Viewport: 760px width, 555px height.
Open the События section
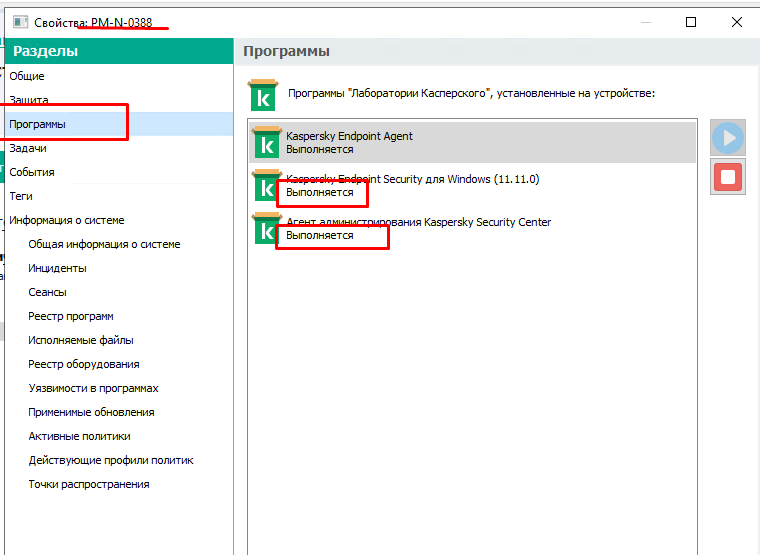coord(32,172)
